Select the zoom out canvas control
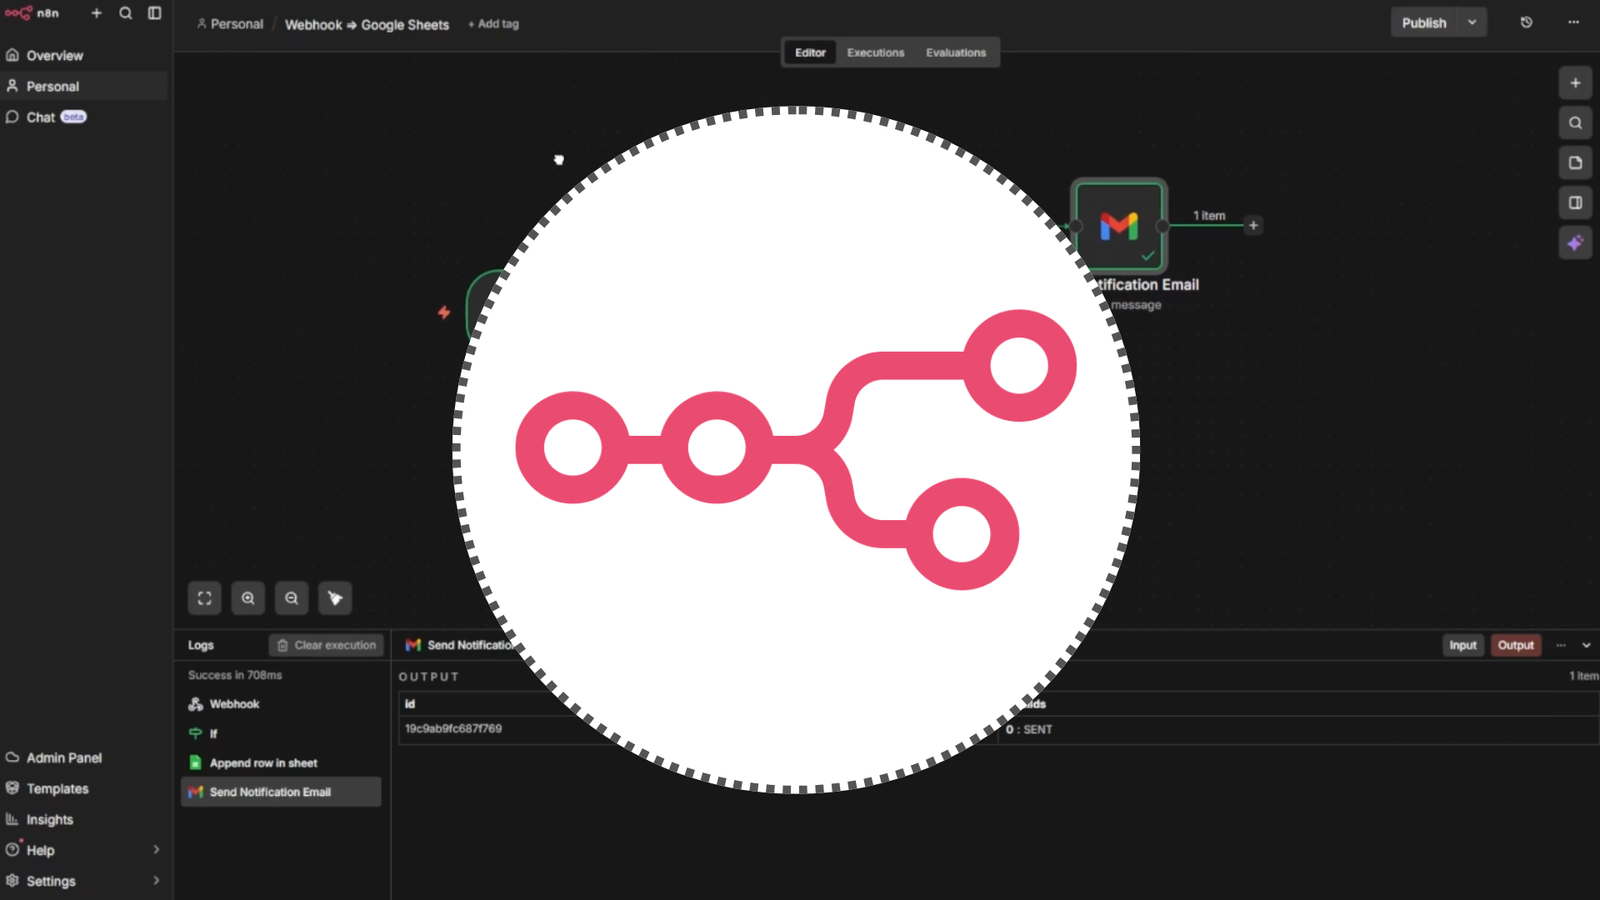This screenshot has height=900, width=1600. coord(291,598)
